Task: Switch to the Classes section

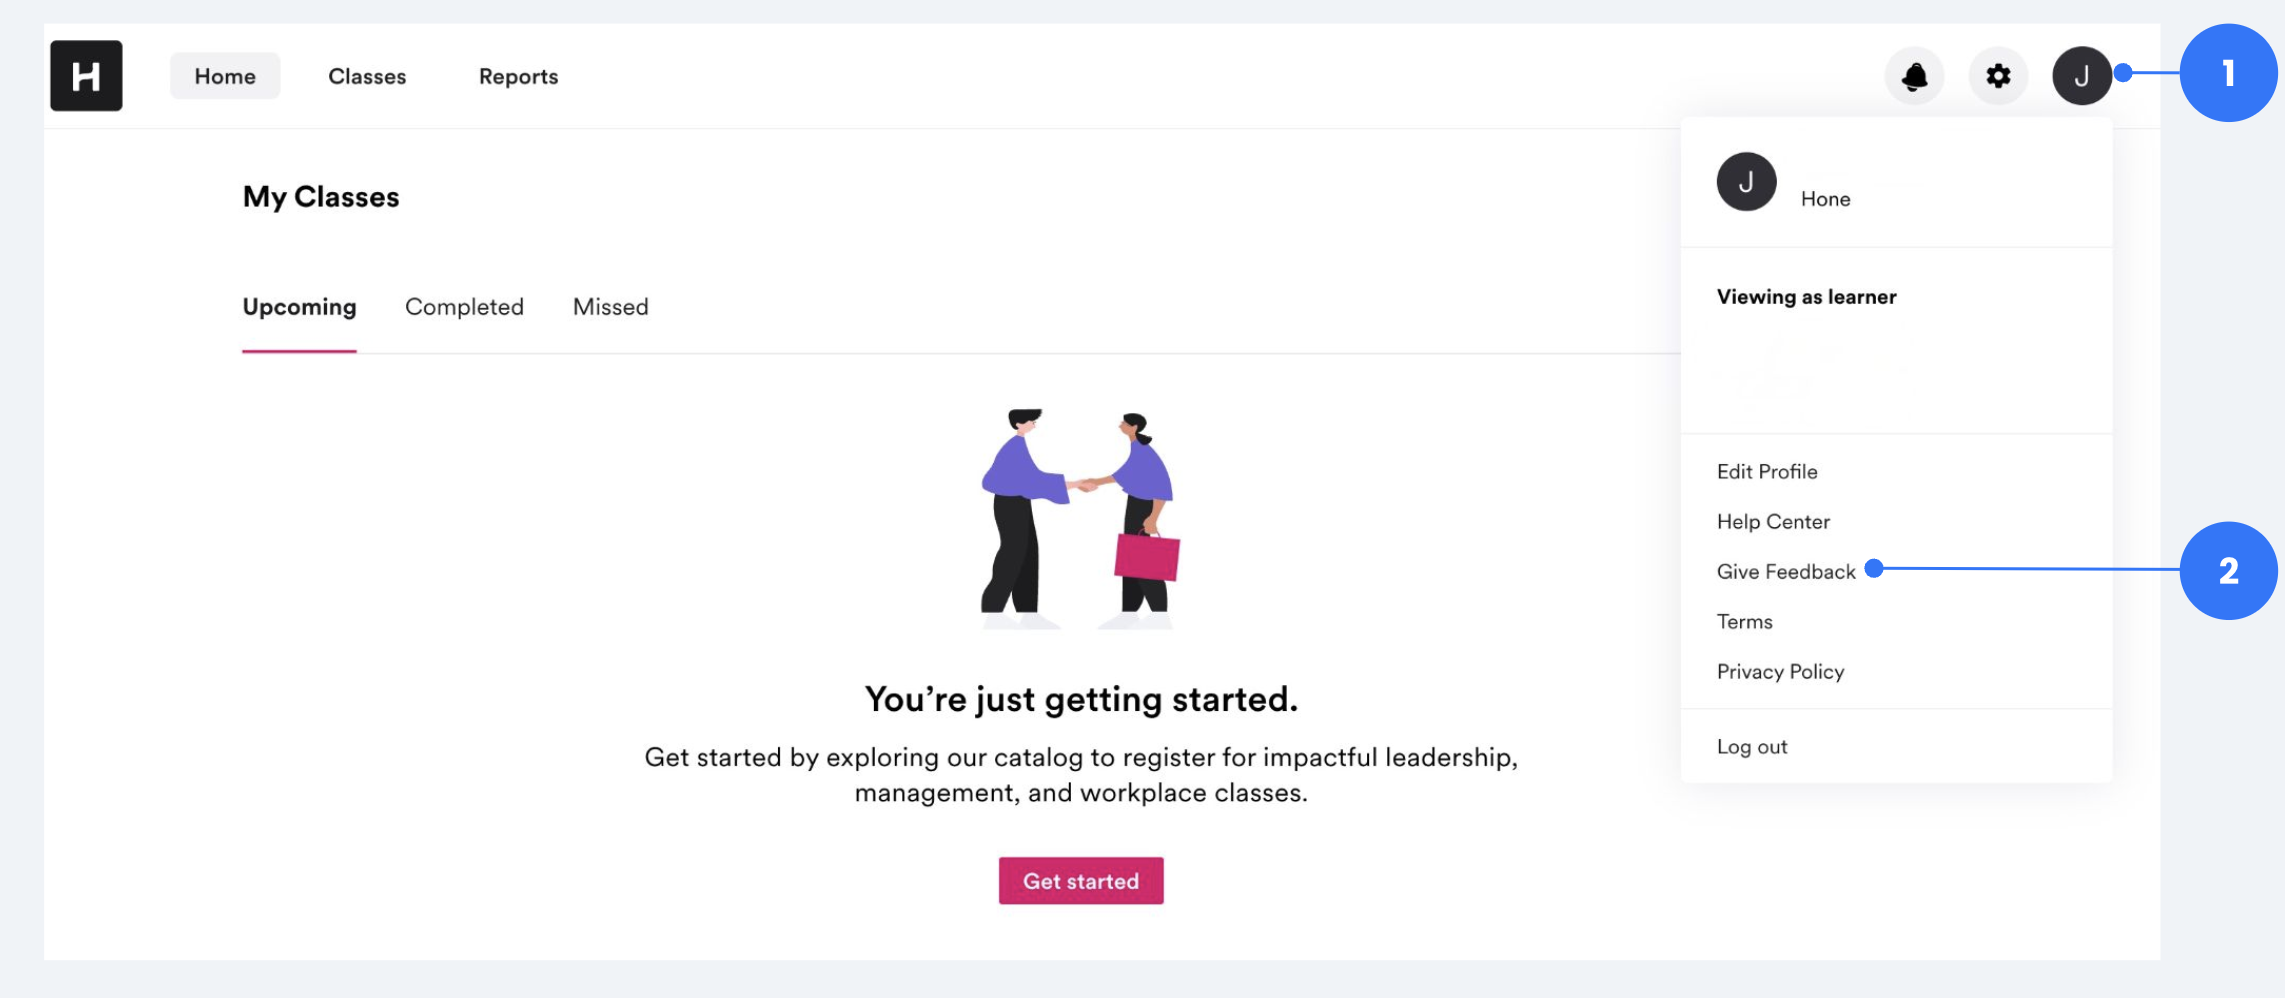Action: [367, 76]
